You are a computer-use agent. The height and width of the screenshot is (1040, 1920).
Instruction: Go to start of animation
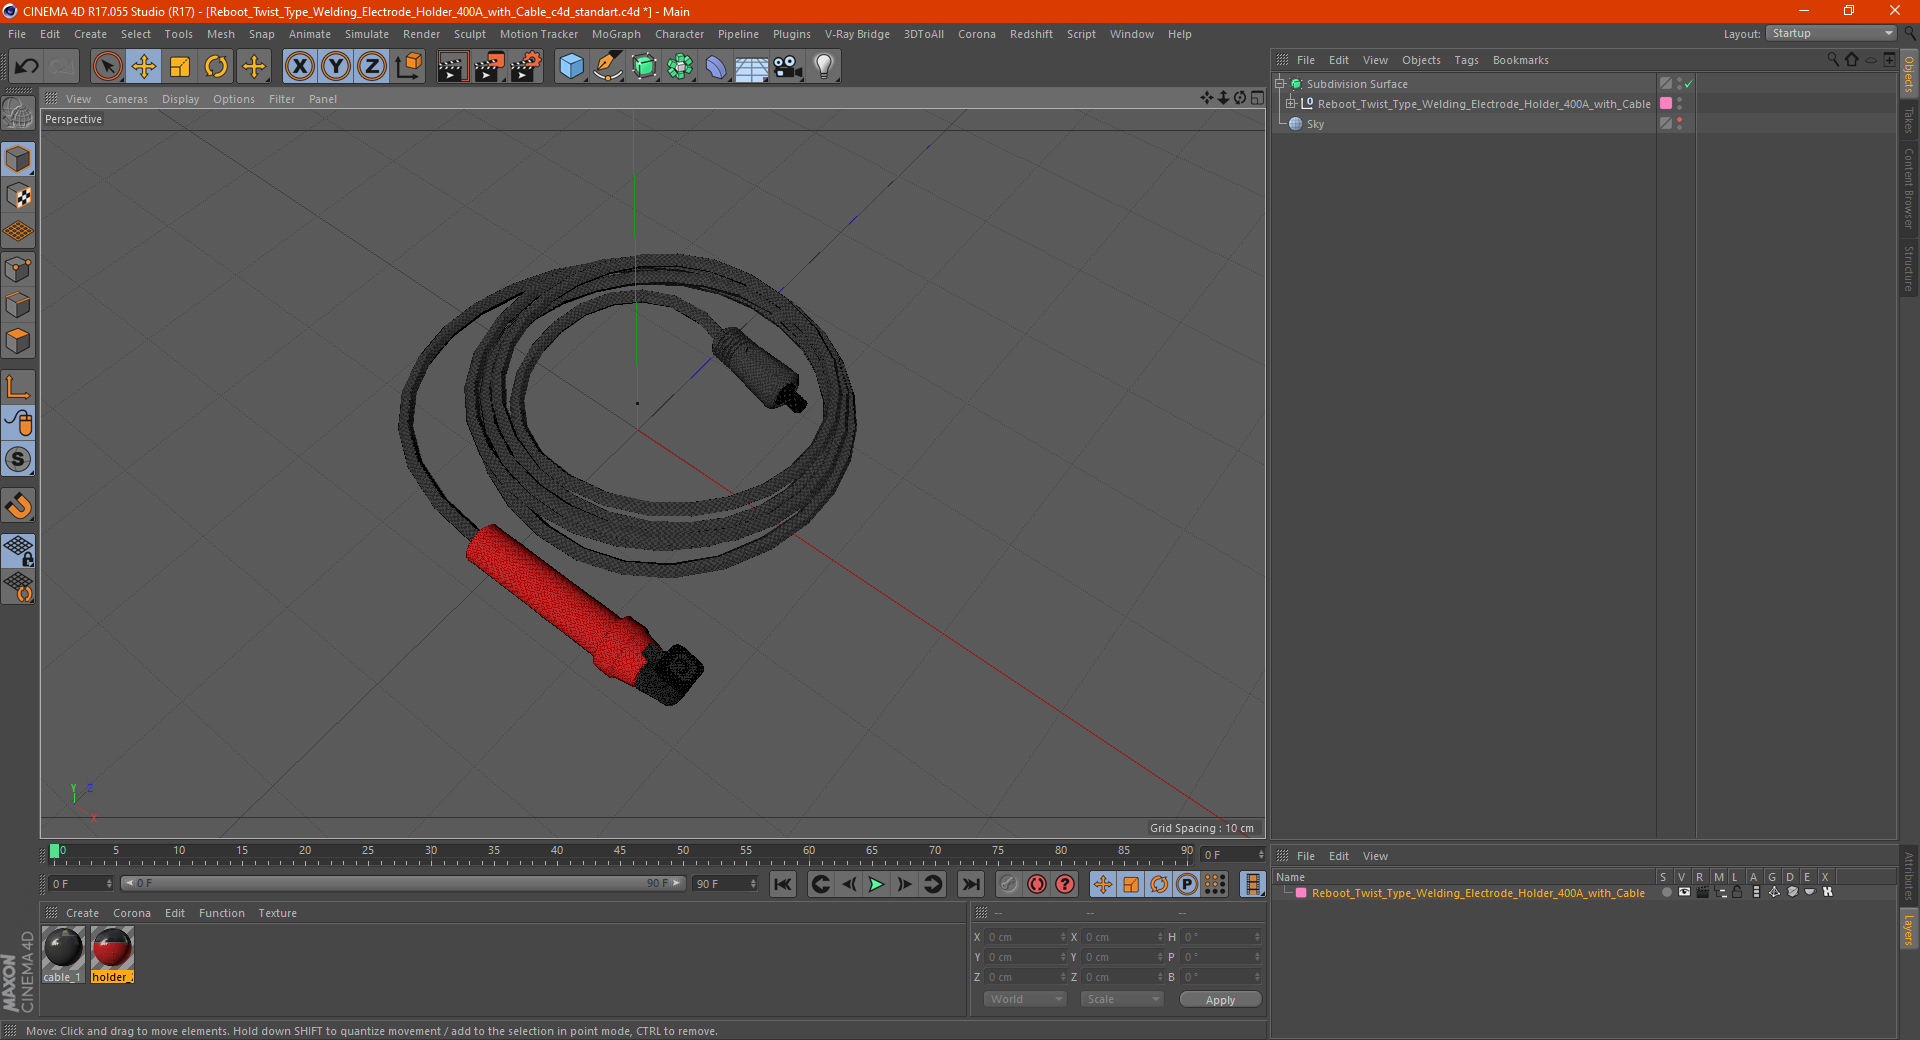click(783, 884)
